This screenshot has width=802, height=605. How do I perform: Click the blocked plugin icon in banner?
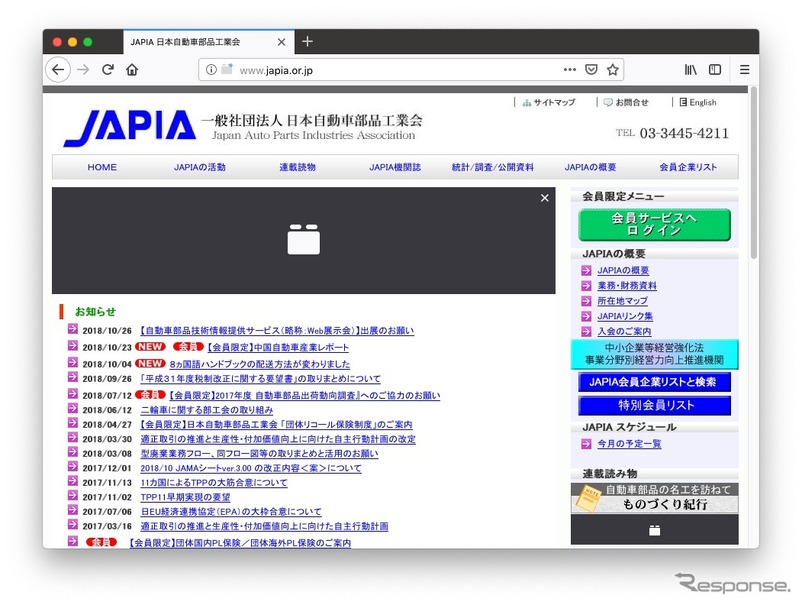304,239
